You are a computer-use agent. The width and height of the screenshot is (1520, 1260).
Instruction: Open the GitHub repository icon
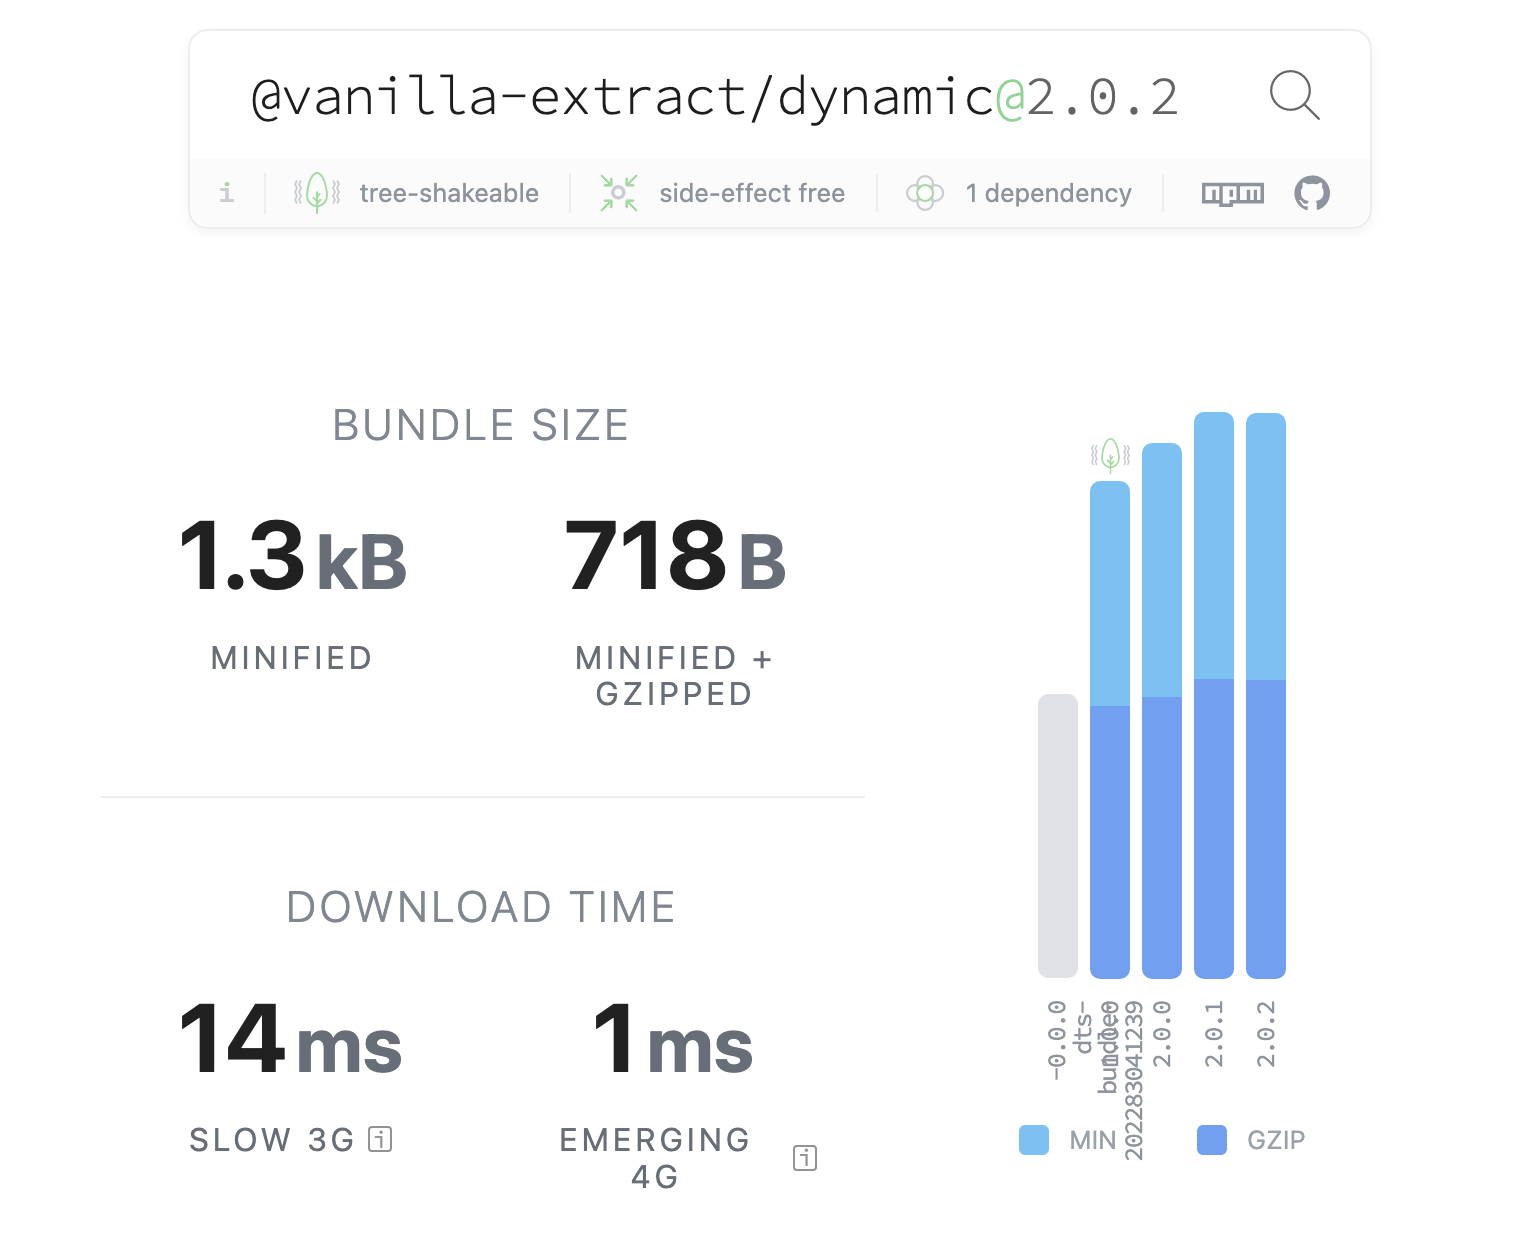point(1312,193)
